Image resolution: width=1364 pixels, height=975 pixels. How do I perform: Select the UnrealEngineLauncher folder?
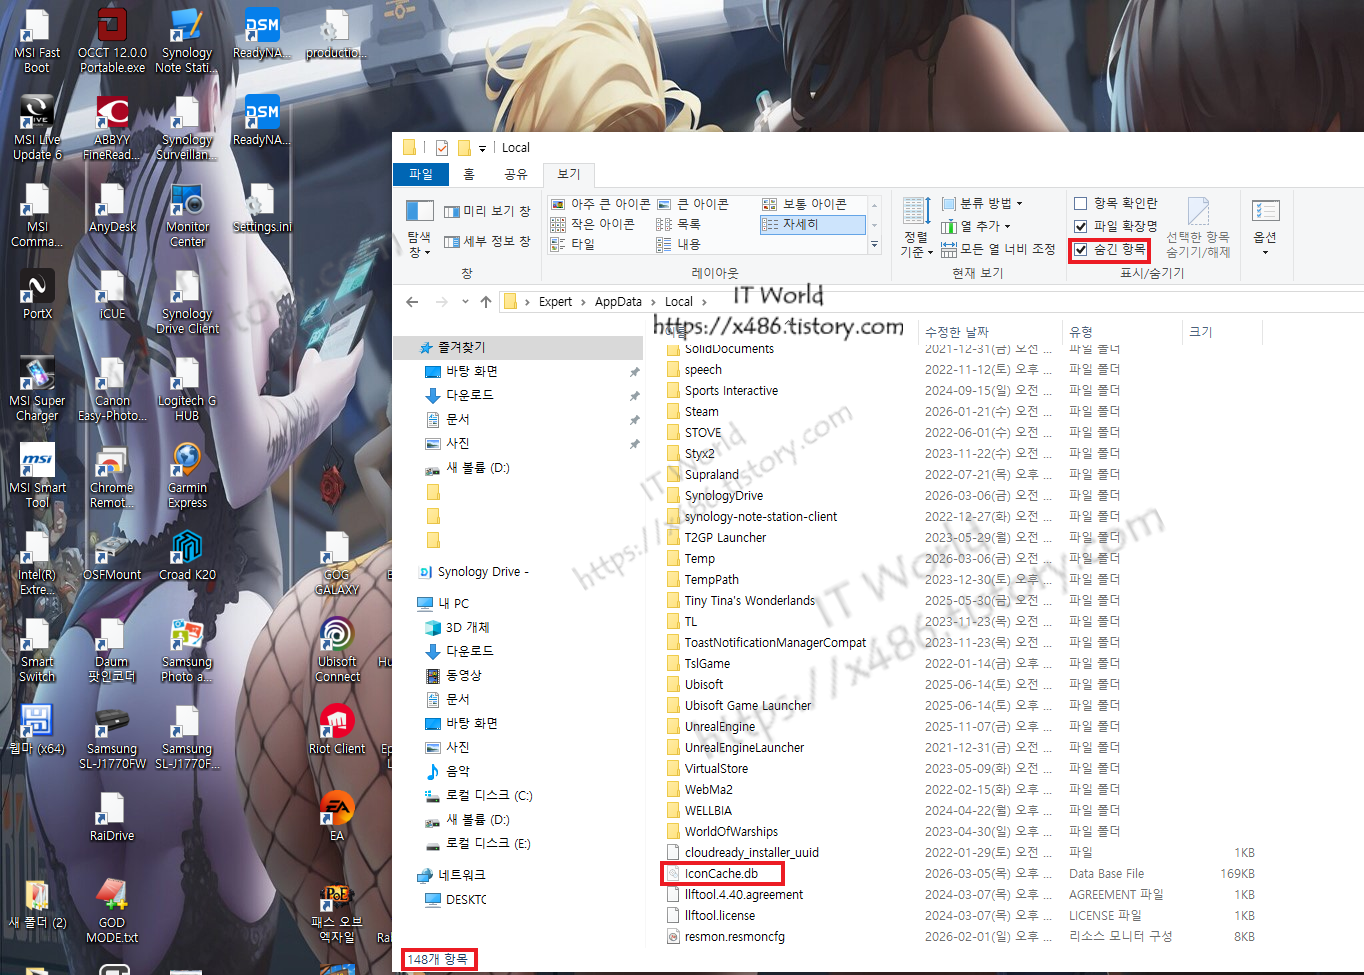pos(744,748)
